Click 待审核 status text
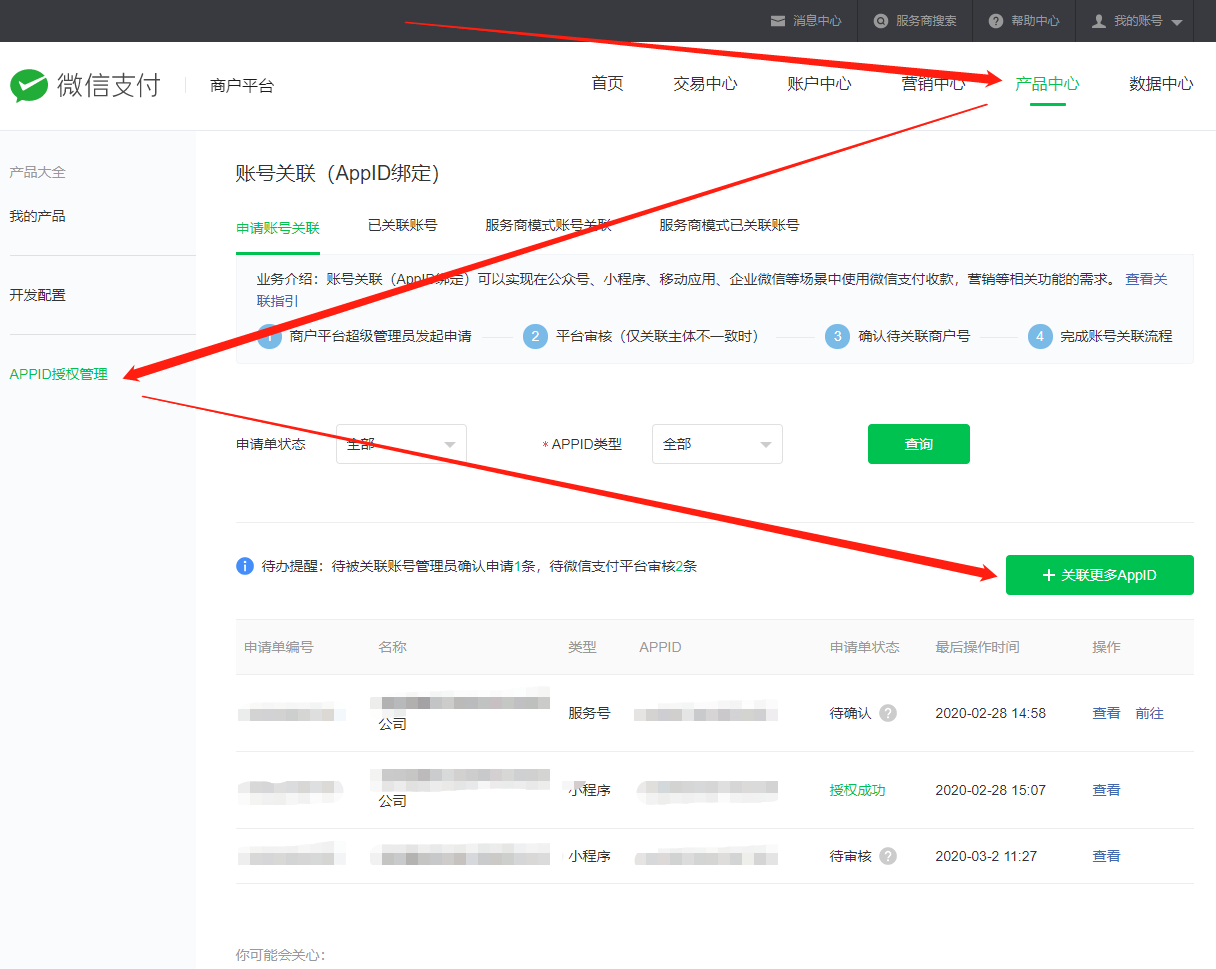The image size is (1216, 969). [x=850, y=856]
